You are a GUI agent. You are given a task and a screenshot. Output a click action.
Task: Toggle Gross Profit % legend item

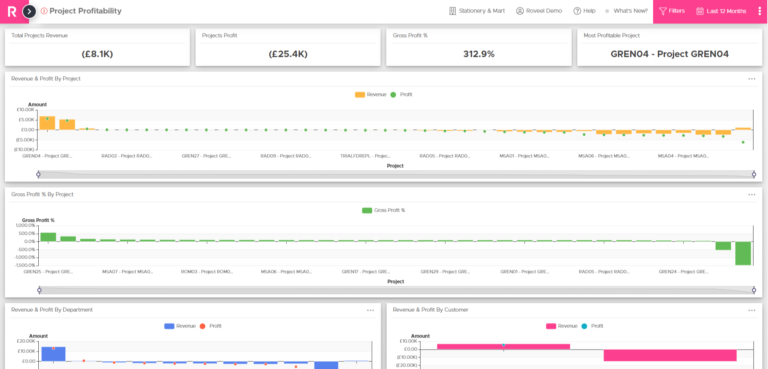pyautogui.click(x=384, y=210)
